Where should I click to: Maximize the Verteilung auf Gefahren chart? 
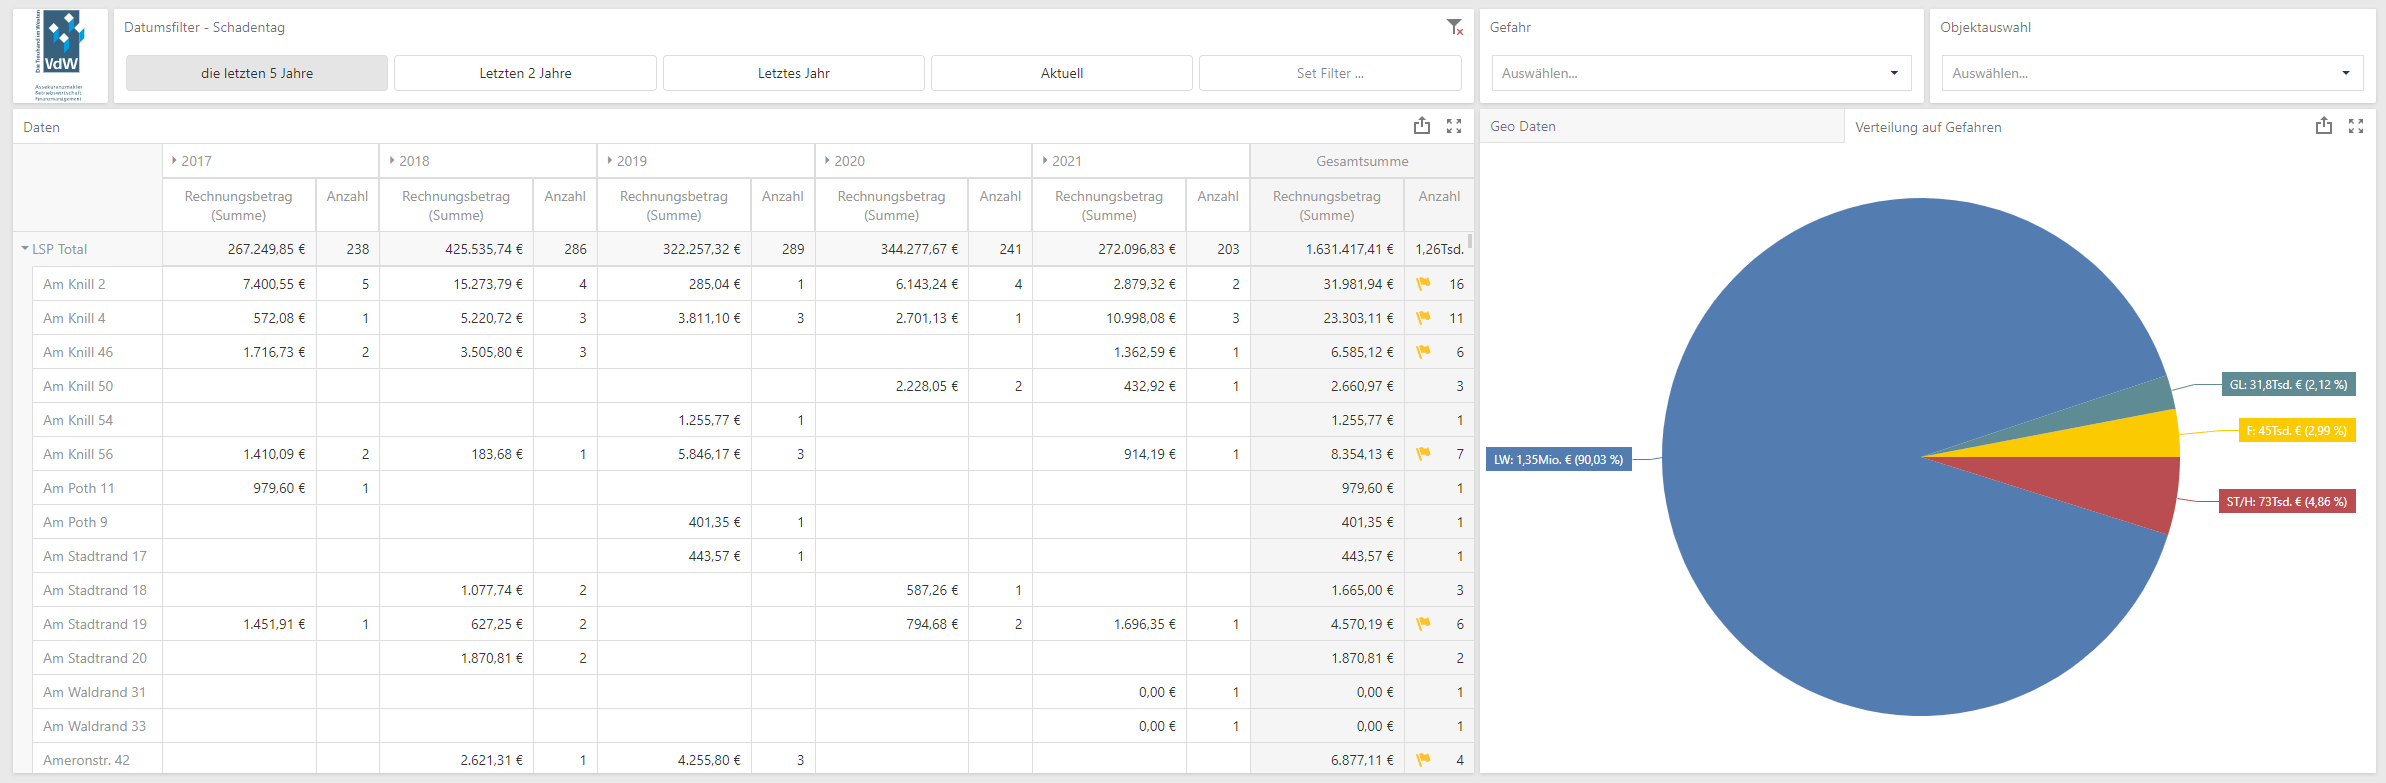pos(2356,126)
